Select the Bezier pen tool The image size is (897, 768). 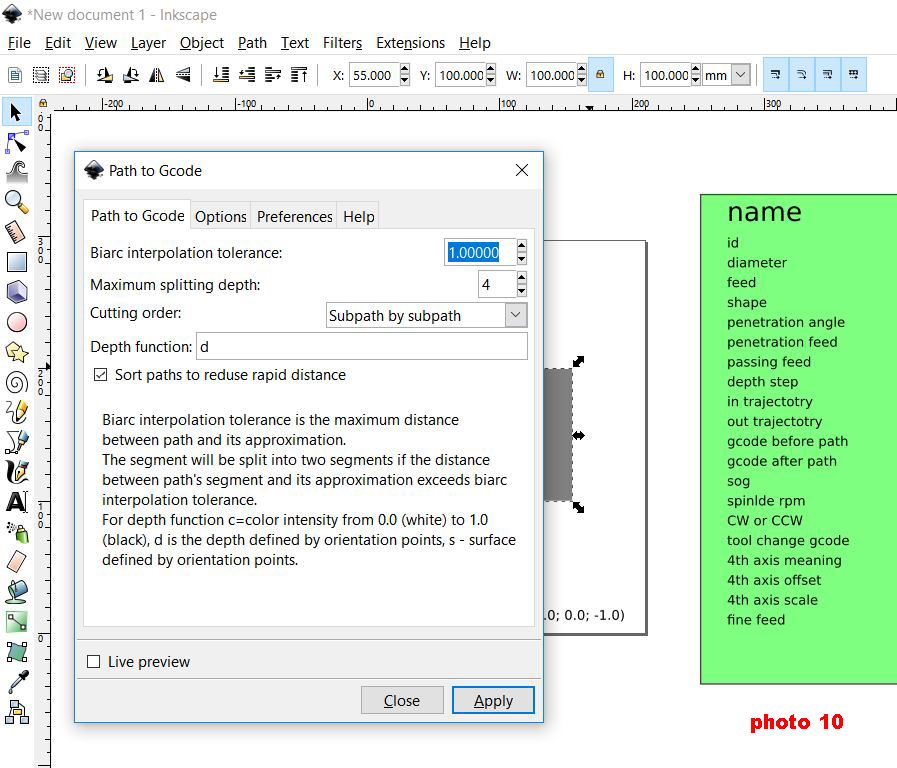(17, 442)
